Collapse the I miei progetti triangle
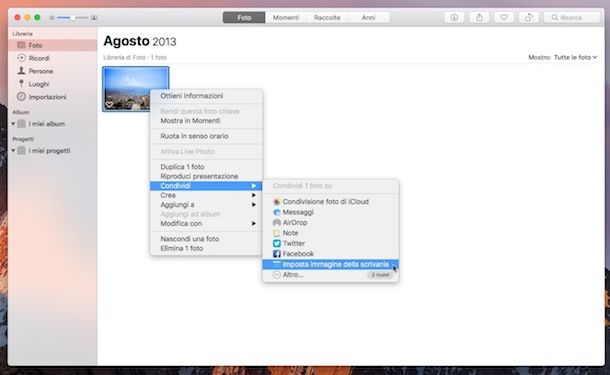Screen dimensions: 610x375 tap(13, 151)
